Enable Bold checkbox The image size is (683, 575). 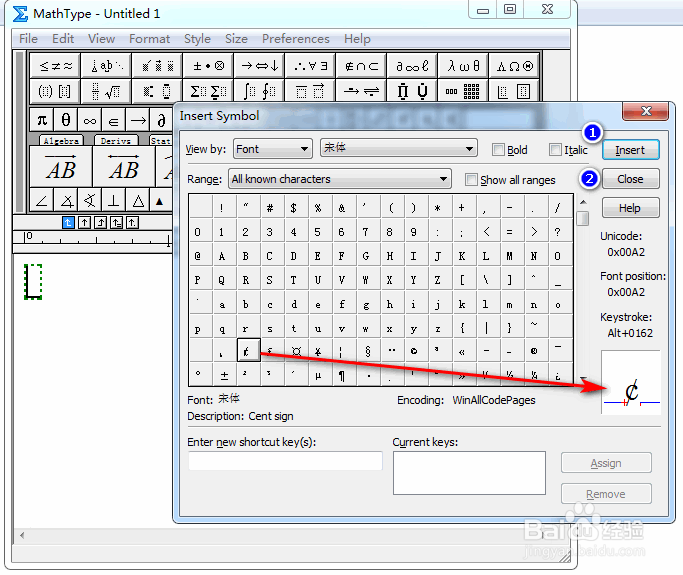tap(498, 150)
